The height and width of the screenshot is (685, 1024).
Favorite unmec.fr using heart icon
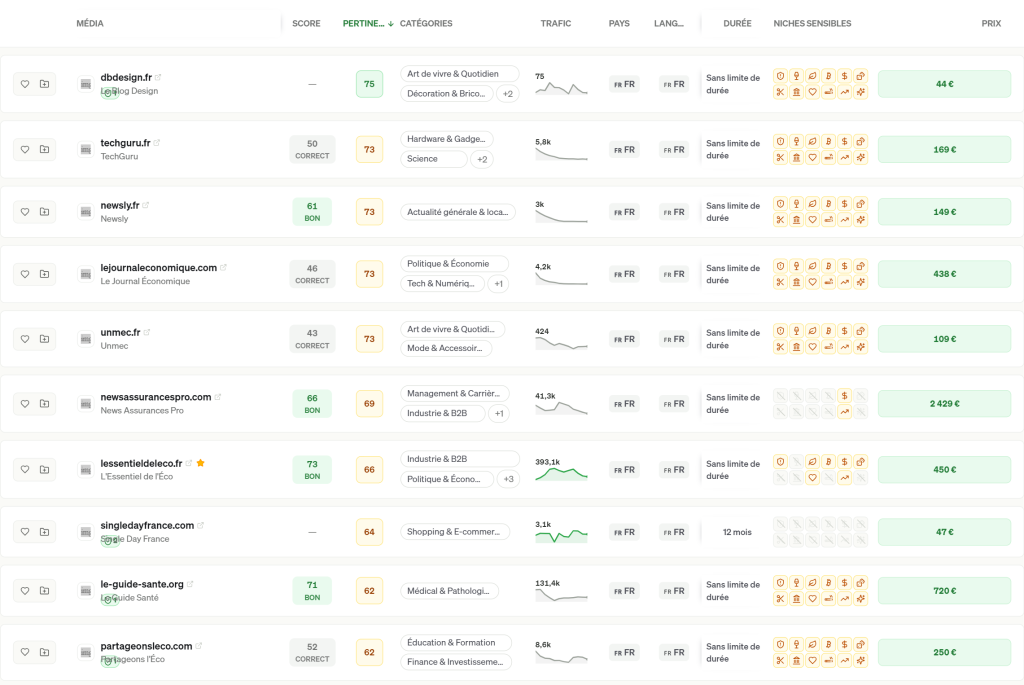tap(25, 339)
